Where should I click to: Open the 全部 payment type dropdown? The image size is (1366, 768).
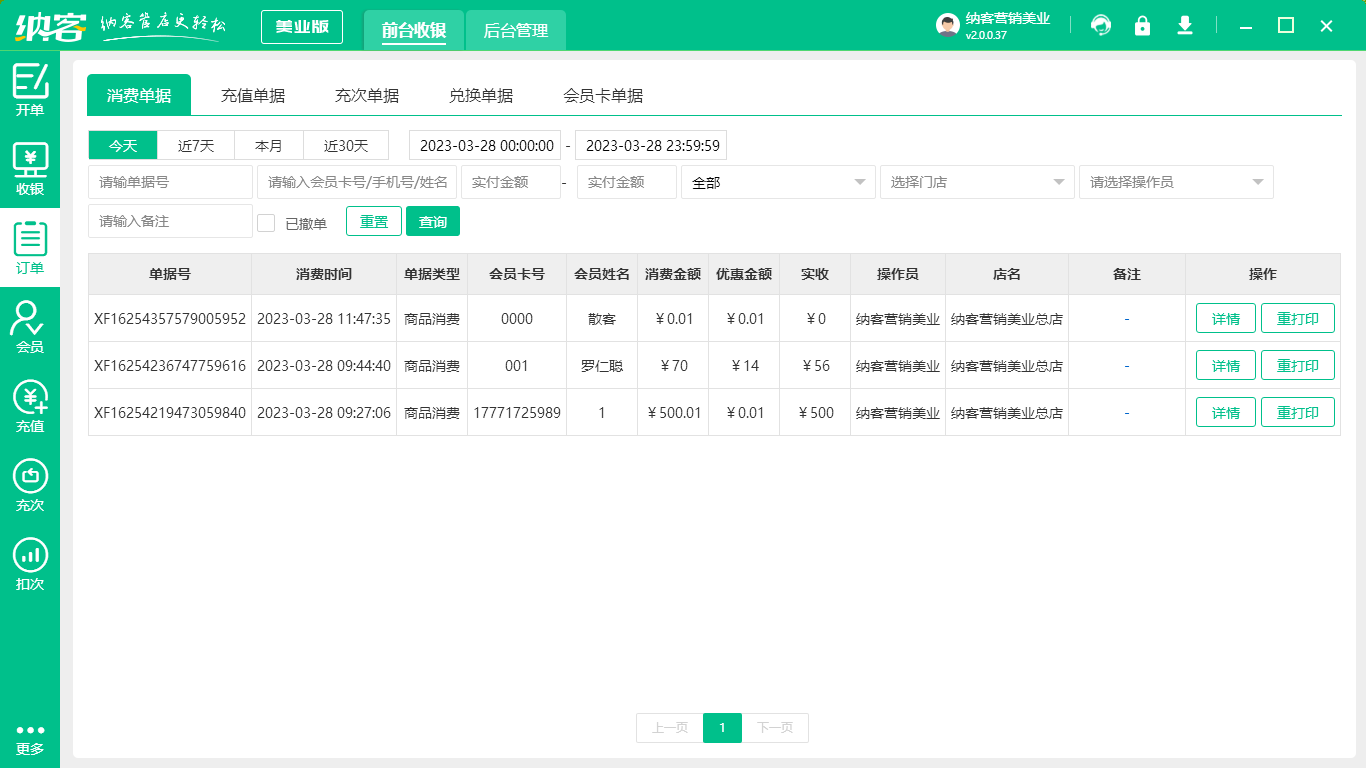[778, 182]
